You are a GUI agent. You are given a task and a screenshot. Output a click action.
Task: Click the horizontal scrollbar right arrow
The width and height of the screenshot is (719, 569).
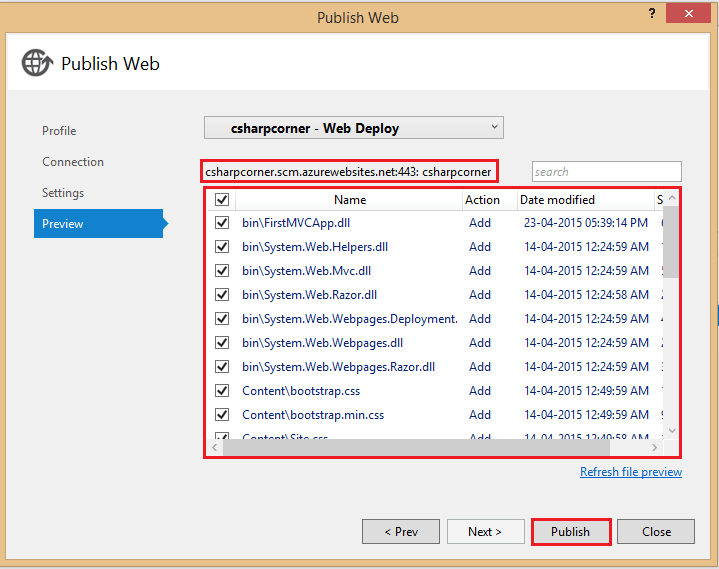coord(654,447)
